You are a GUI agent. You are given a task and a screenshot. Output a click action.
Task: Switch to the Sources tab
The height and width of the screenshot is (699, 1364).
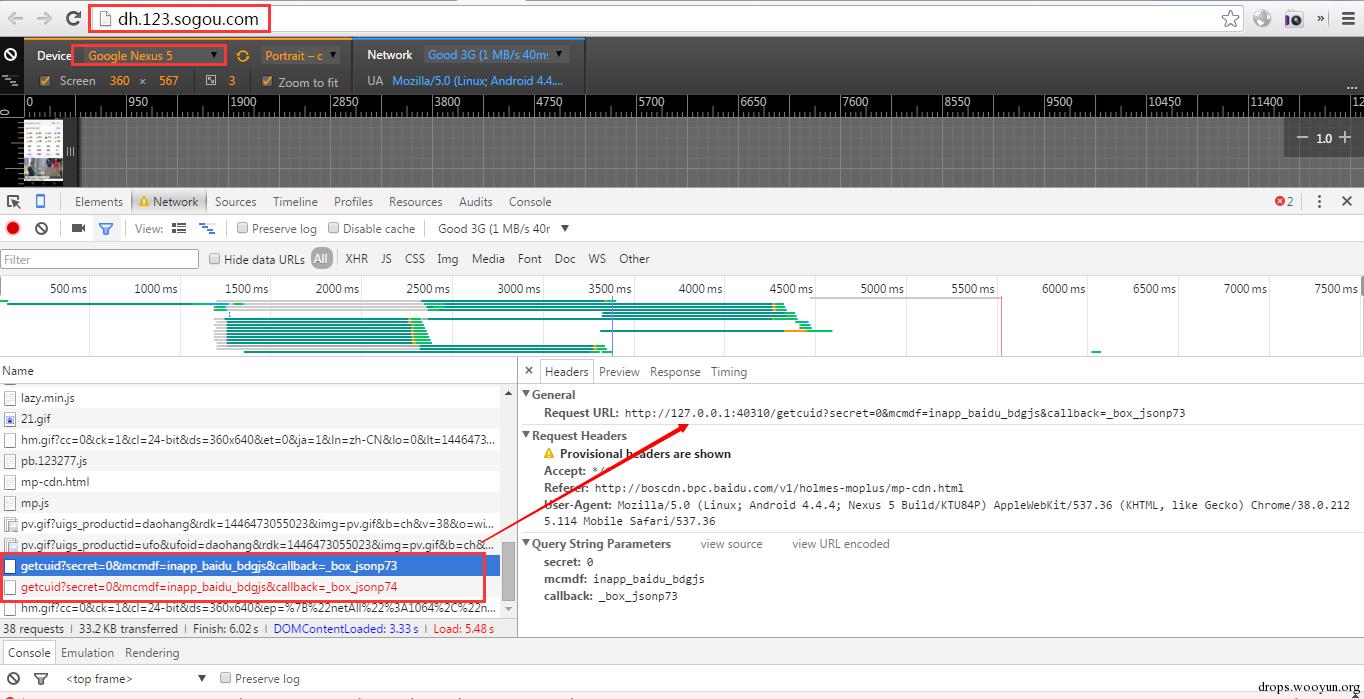(x=235, y=201)
